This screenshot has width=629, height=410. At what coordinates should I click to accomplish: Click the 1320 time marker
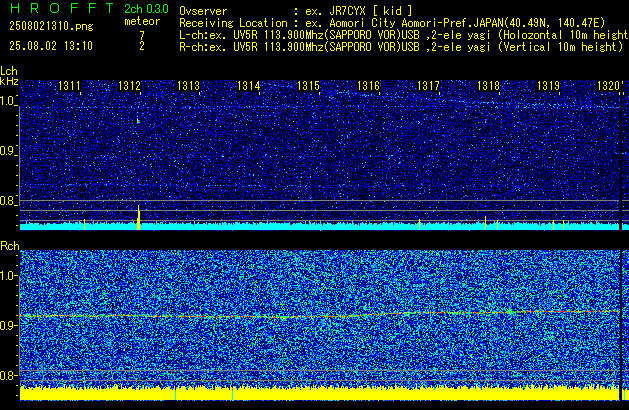(x=609, y=86)
